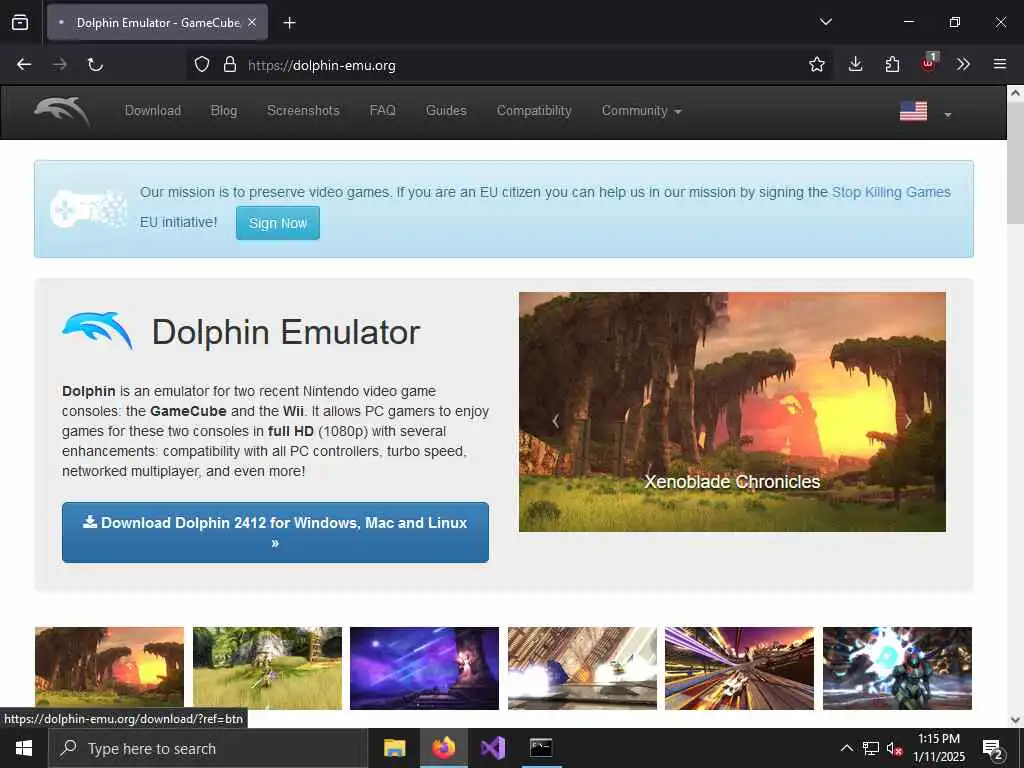Click the Dolphin logo in the site navbar
The width and height of the screenshot is (1024, 768).
pos(62,112)
